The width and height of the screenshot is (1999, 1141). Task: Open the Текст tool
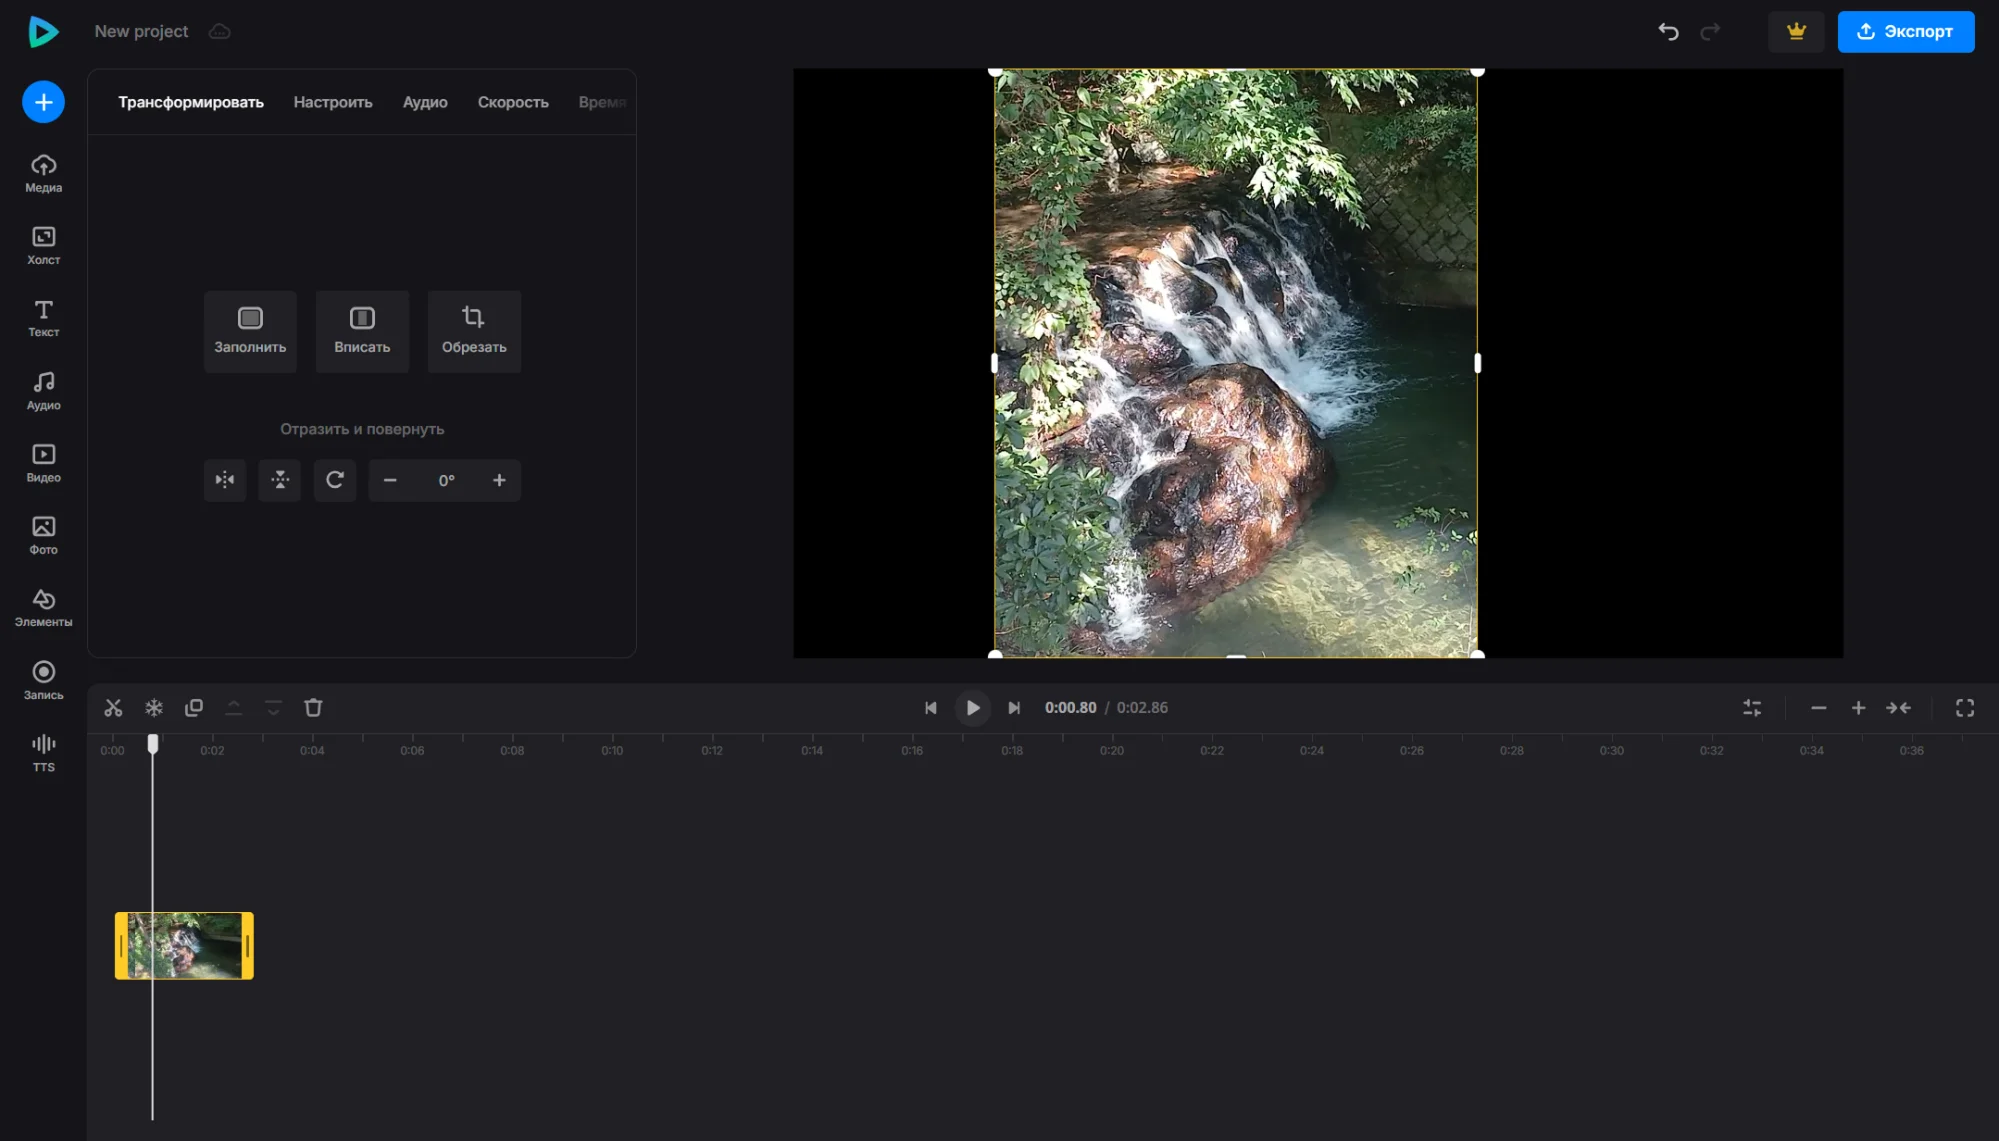coord(43,319)
